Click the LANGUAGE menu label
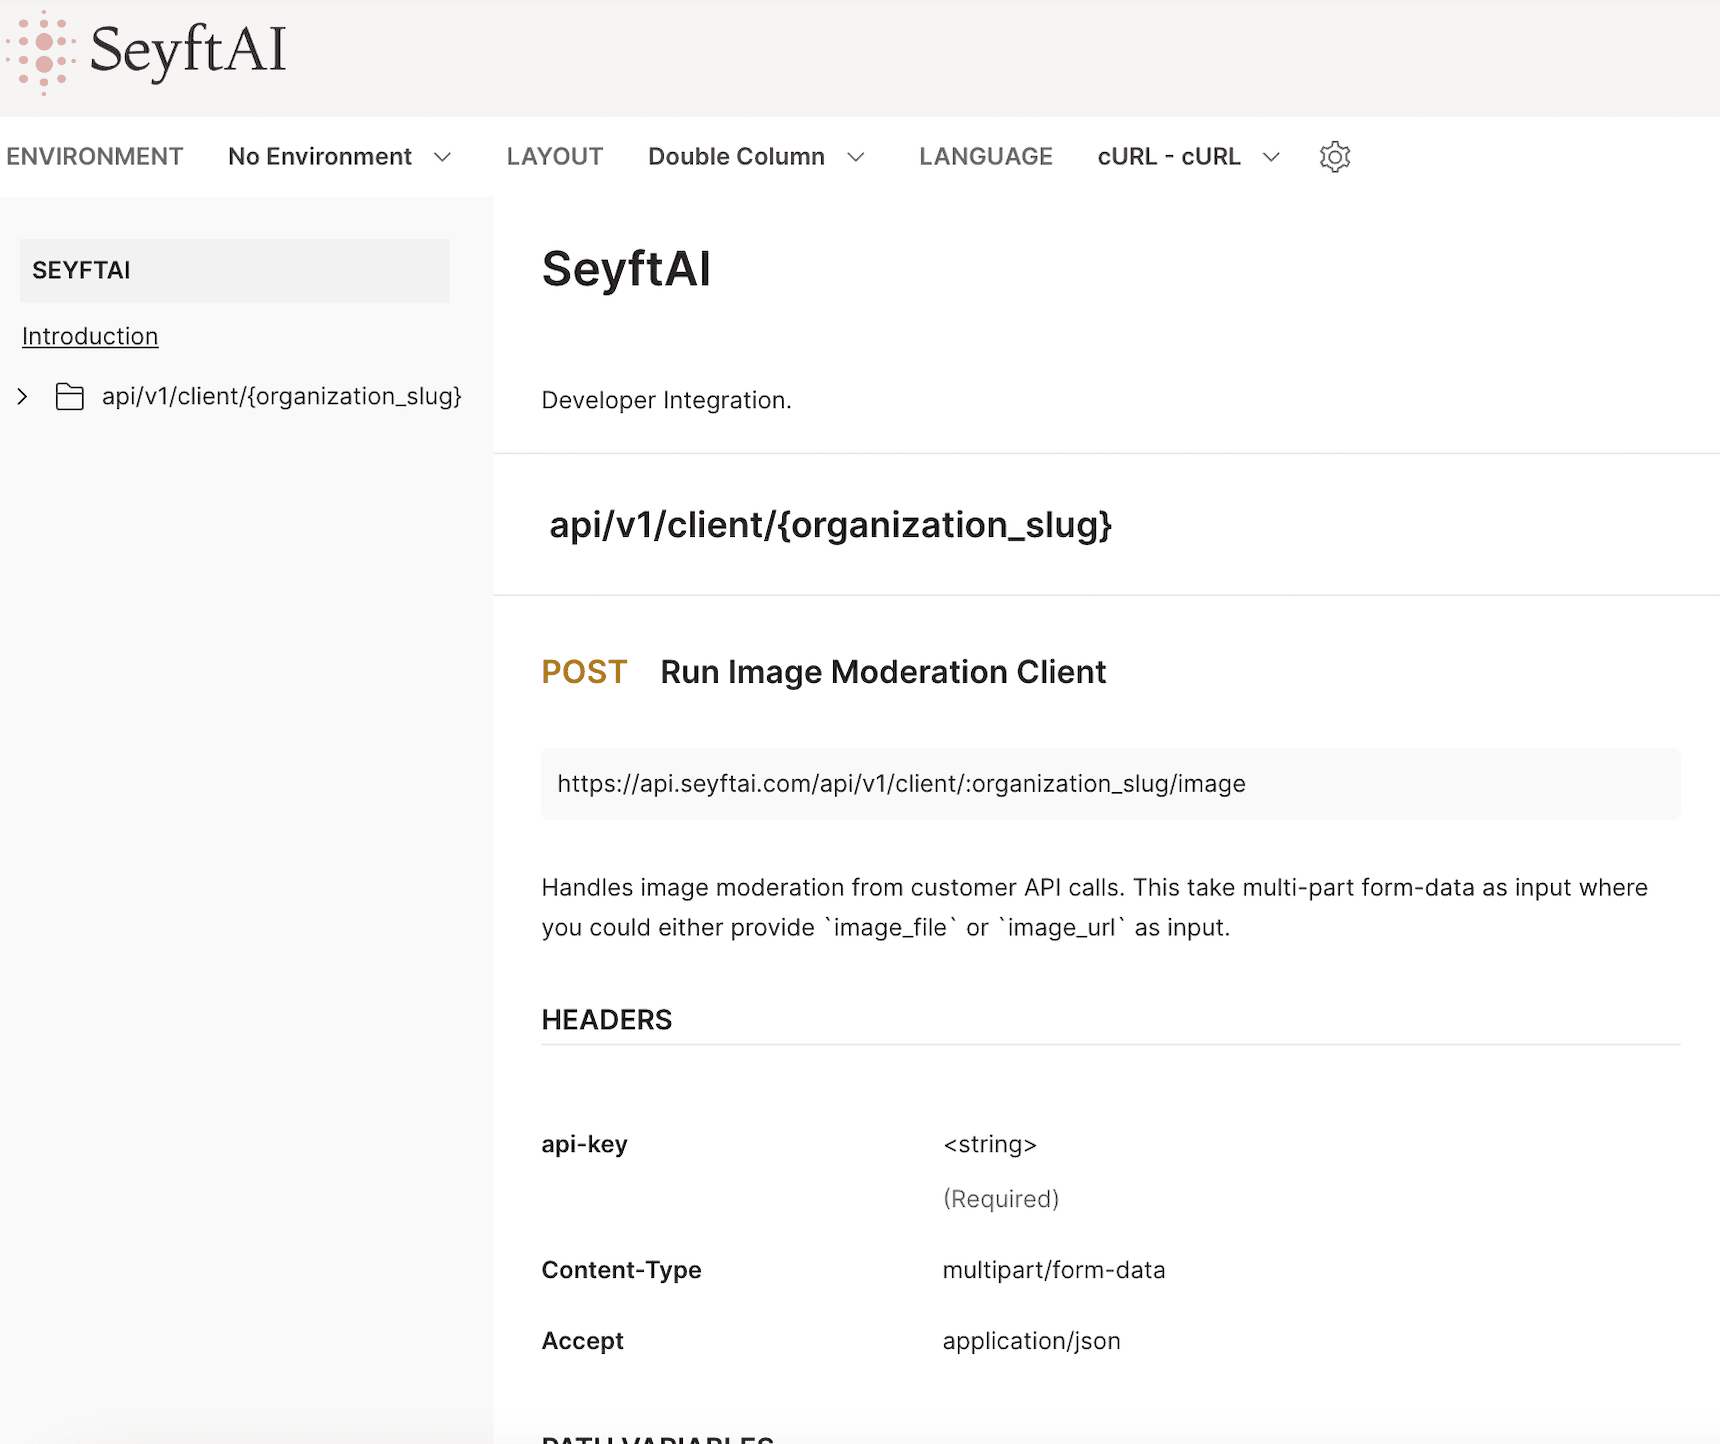1720x1444 pixels. coord(985,157)
